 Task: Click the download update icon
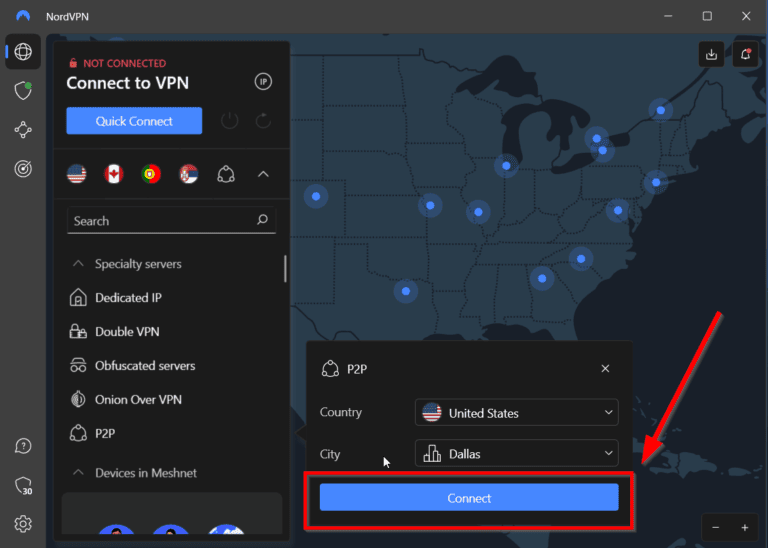pyautogui.click(x=712, y=54)
